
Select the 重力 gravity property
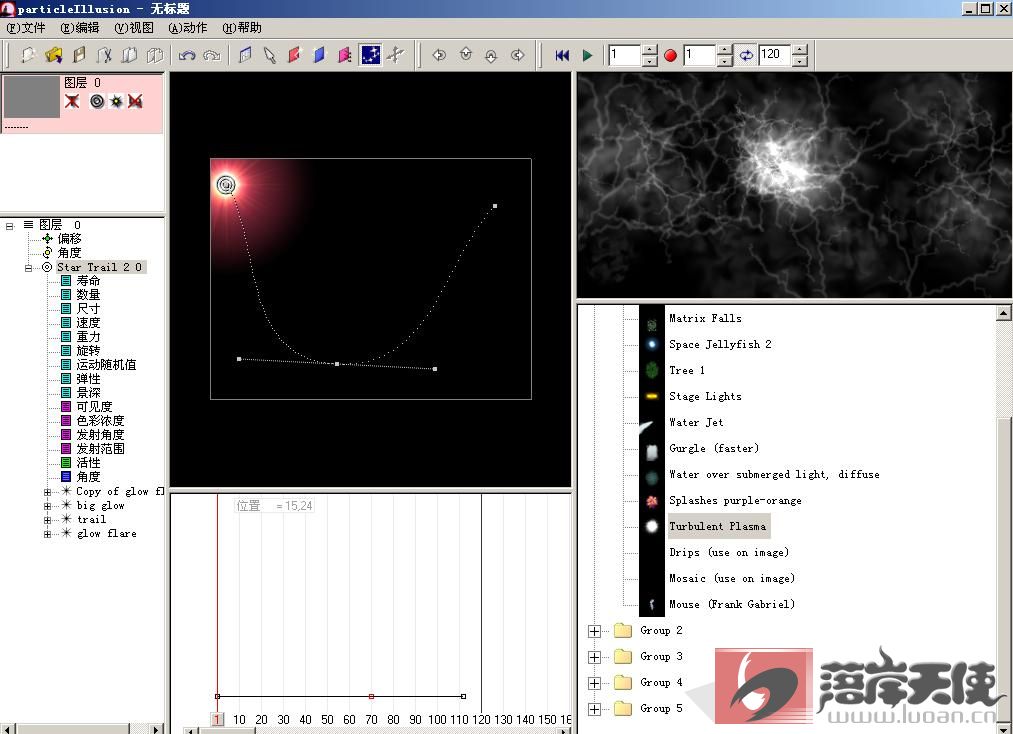(x=88, y=337)
